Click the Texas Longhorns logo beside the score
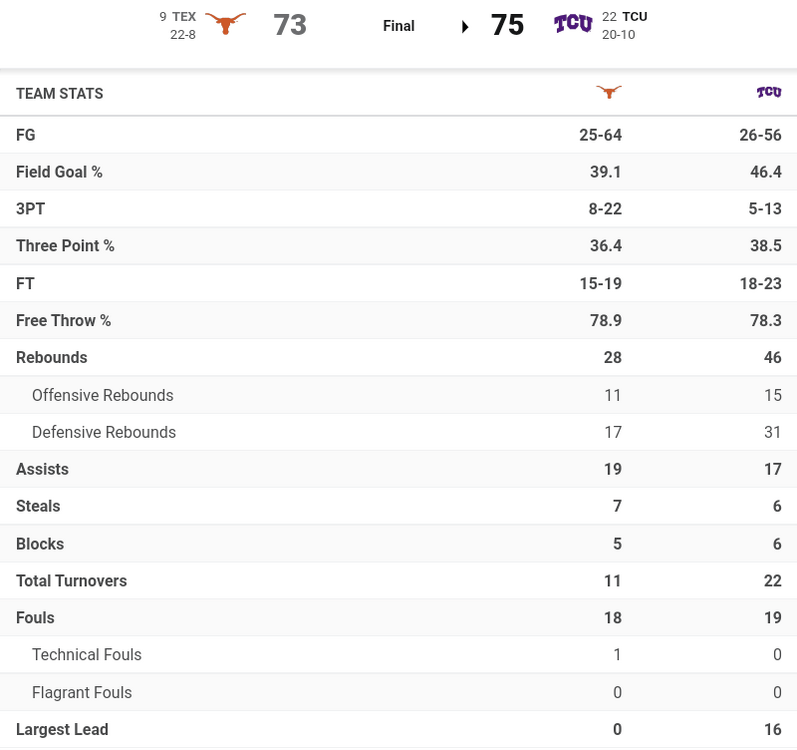This screenshot has height=750, width=797. coord(225,24)
